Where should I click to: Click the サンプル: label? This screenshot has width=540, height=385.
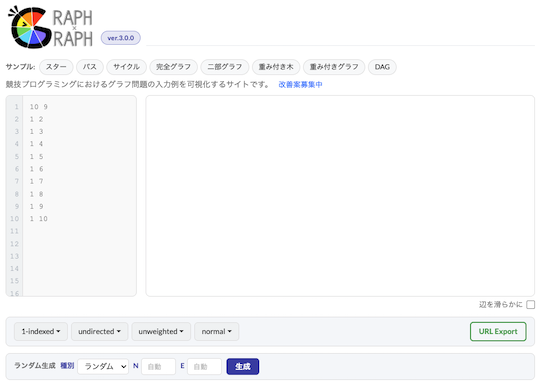(x=20, y=67)
